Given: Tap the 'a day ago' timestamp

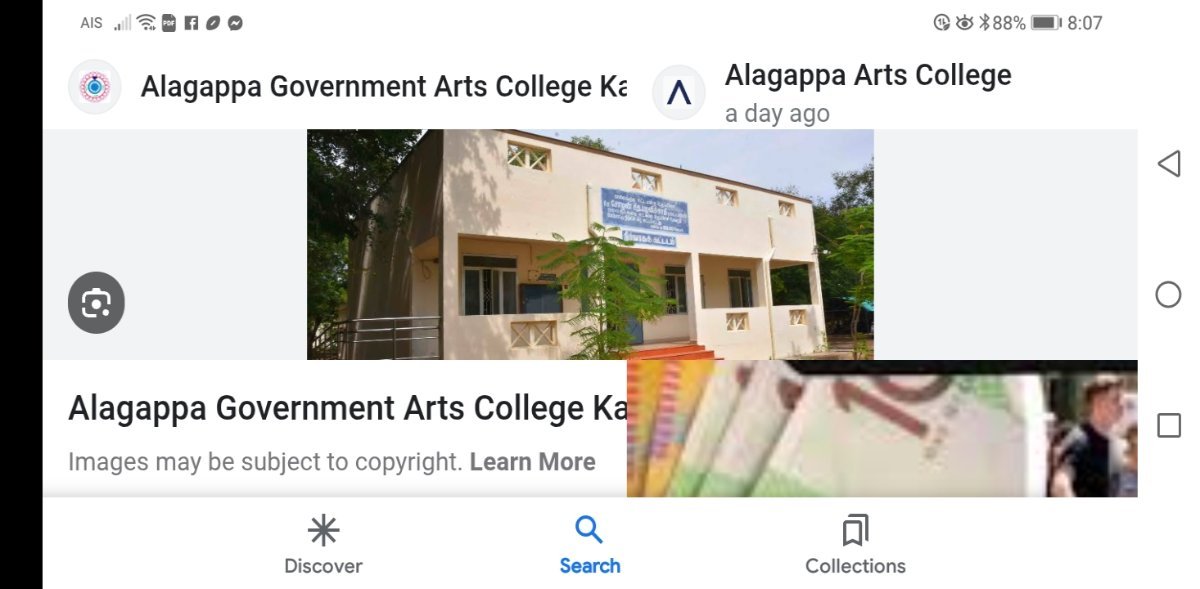Looking at the screenshot, I should [777, 114].
